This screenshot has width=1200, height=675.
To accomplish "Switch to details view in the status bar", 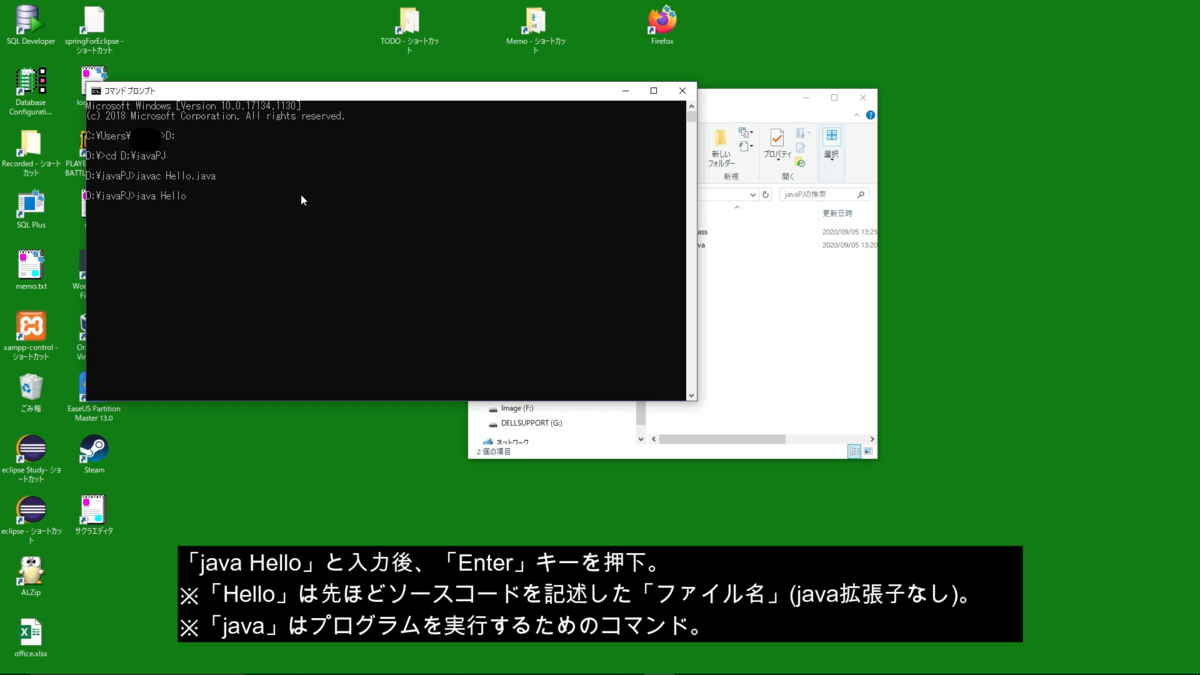I will pyautogui.click(x=854, y=452).
